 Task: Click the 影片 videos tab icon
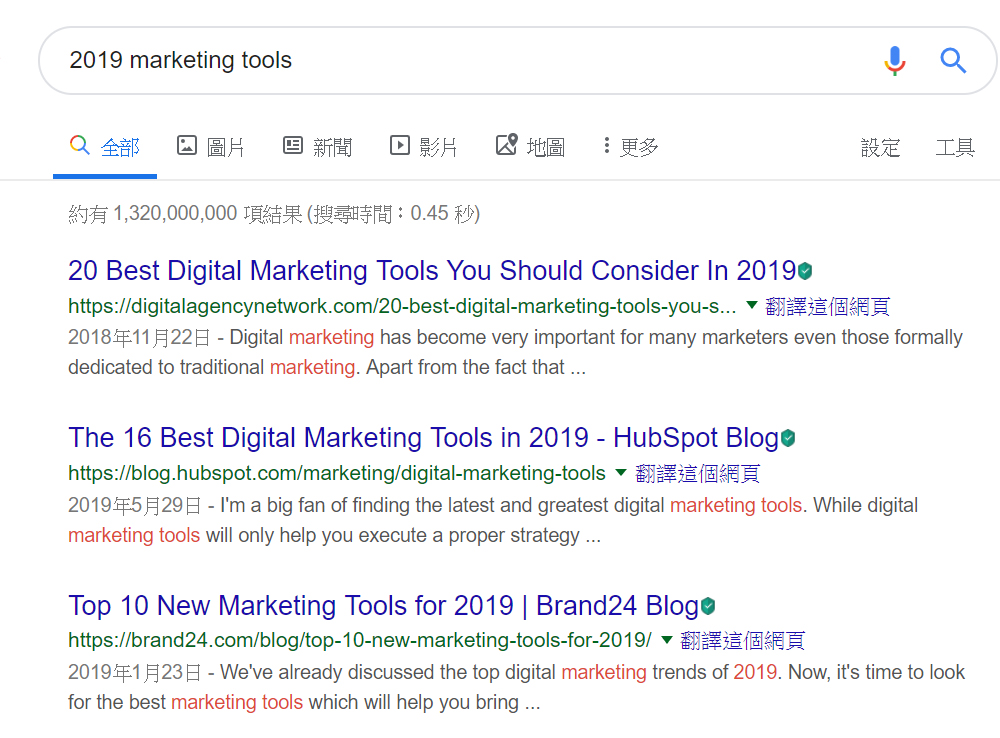click(399, 145)
